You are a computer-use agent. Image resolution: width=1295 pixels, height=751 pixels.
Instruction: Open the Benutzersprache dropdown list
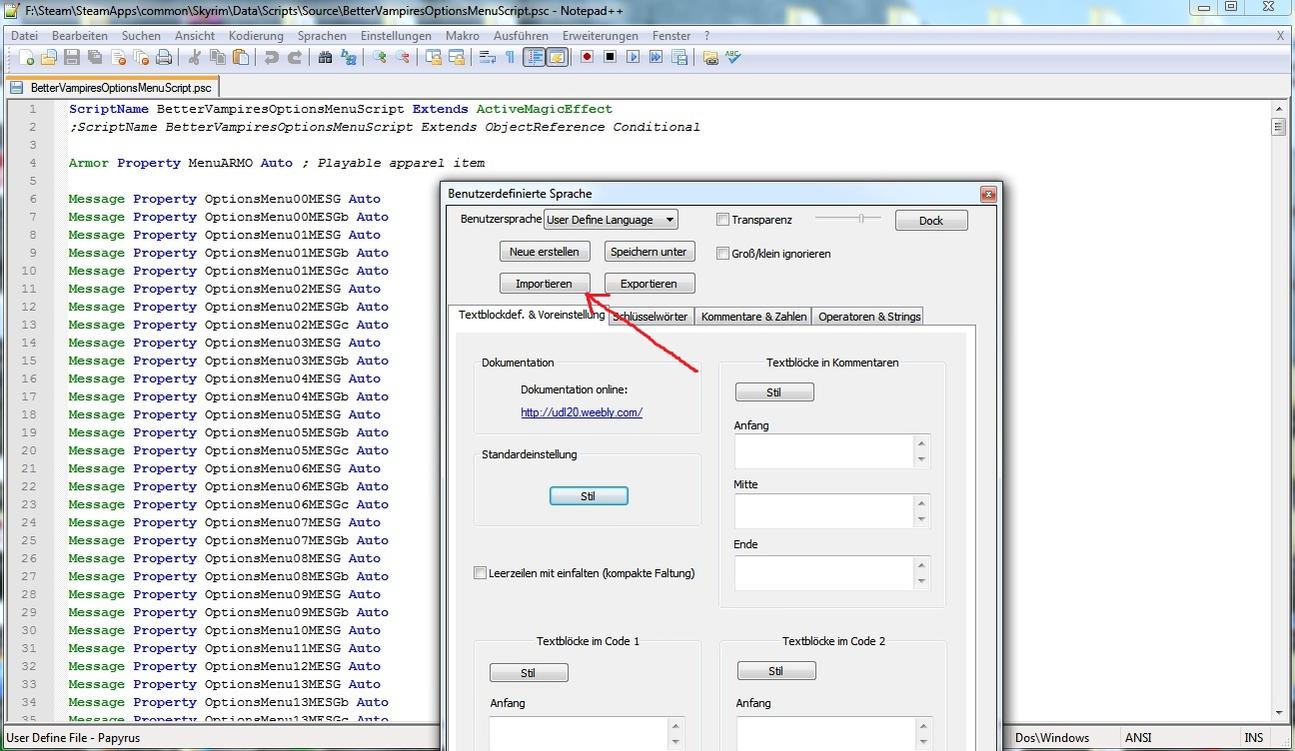(610, 220)
